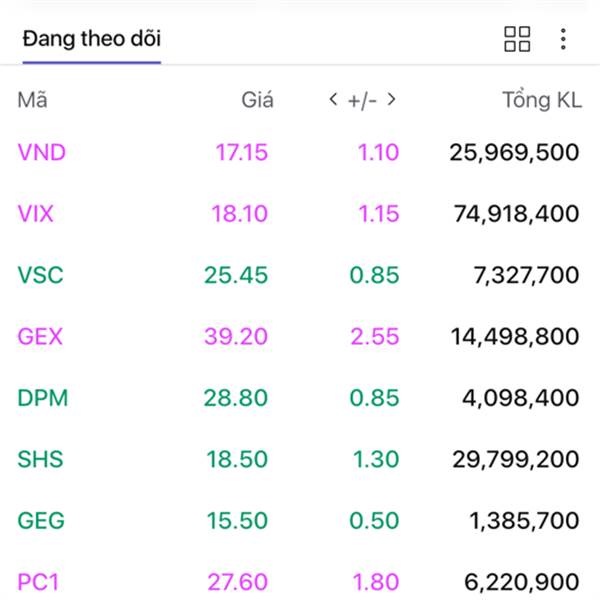Select the VIX stock symbol

coord(36,213)
